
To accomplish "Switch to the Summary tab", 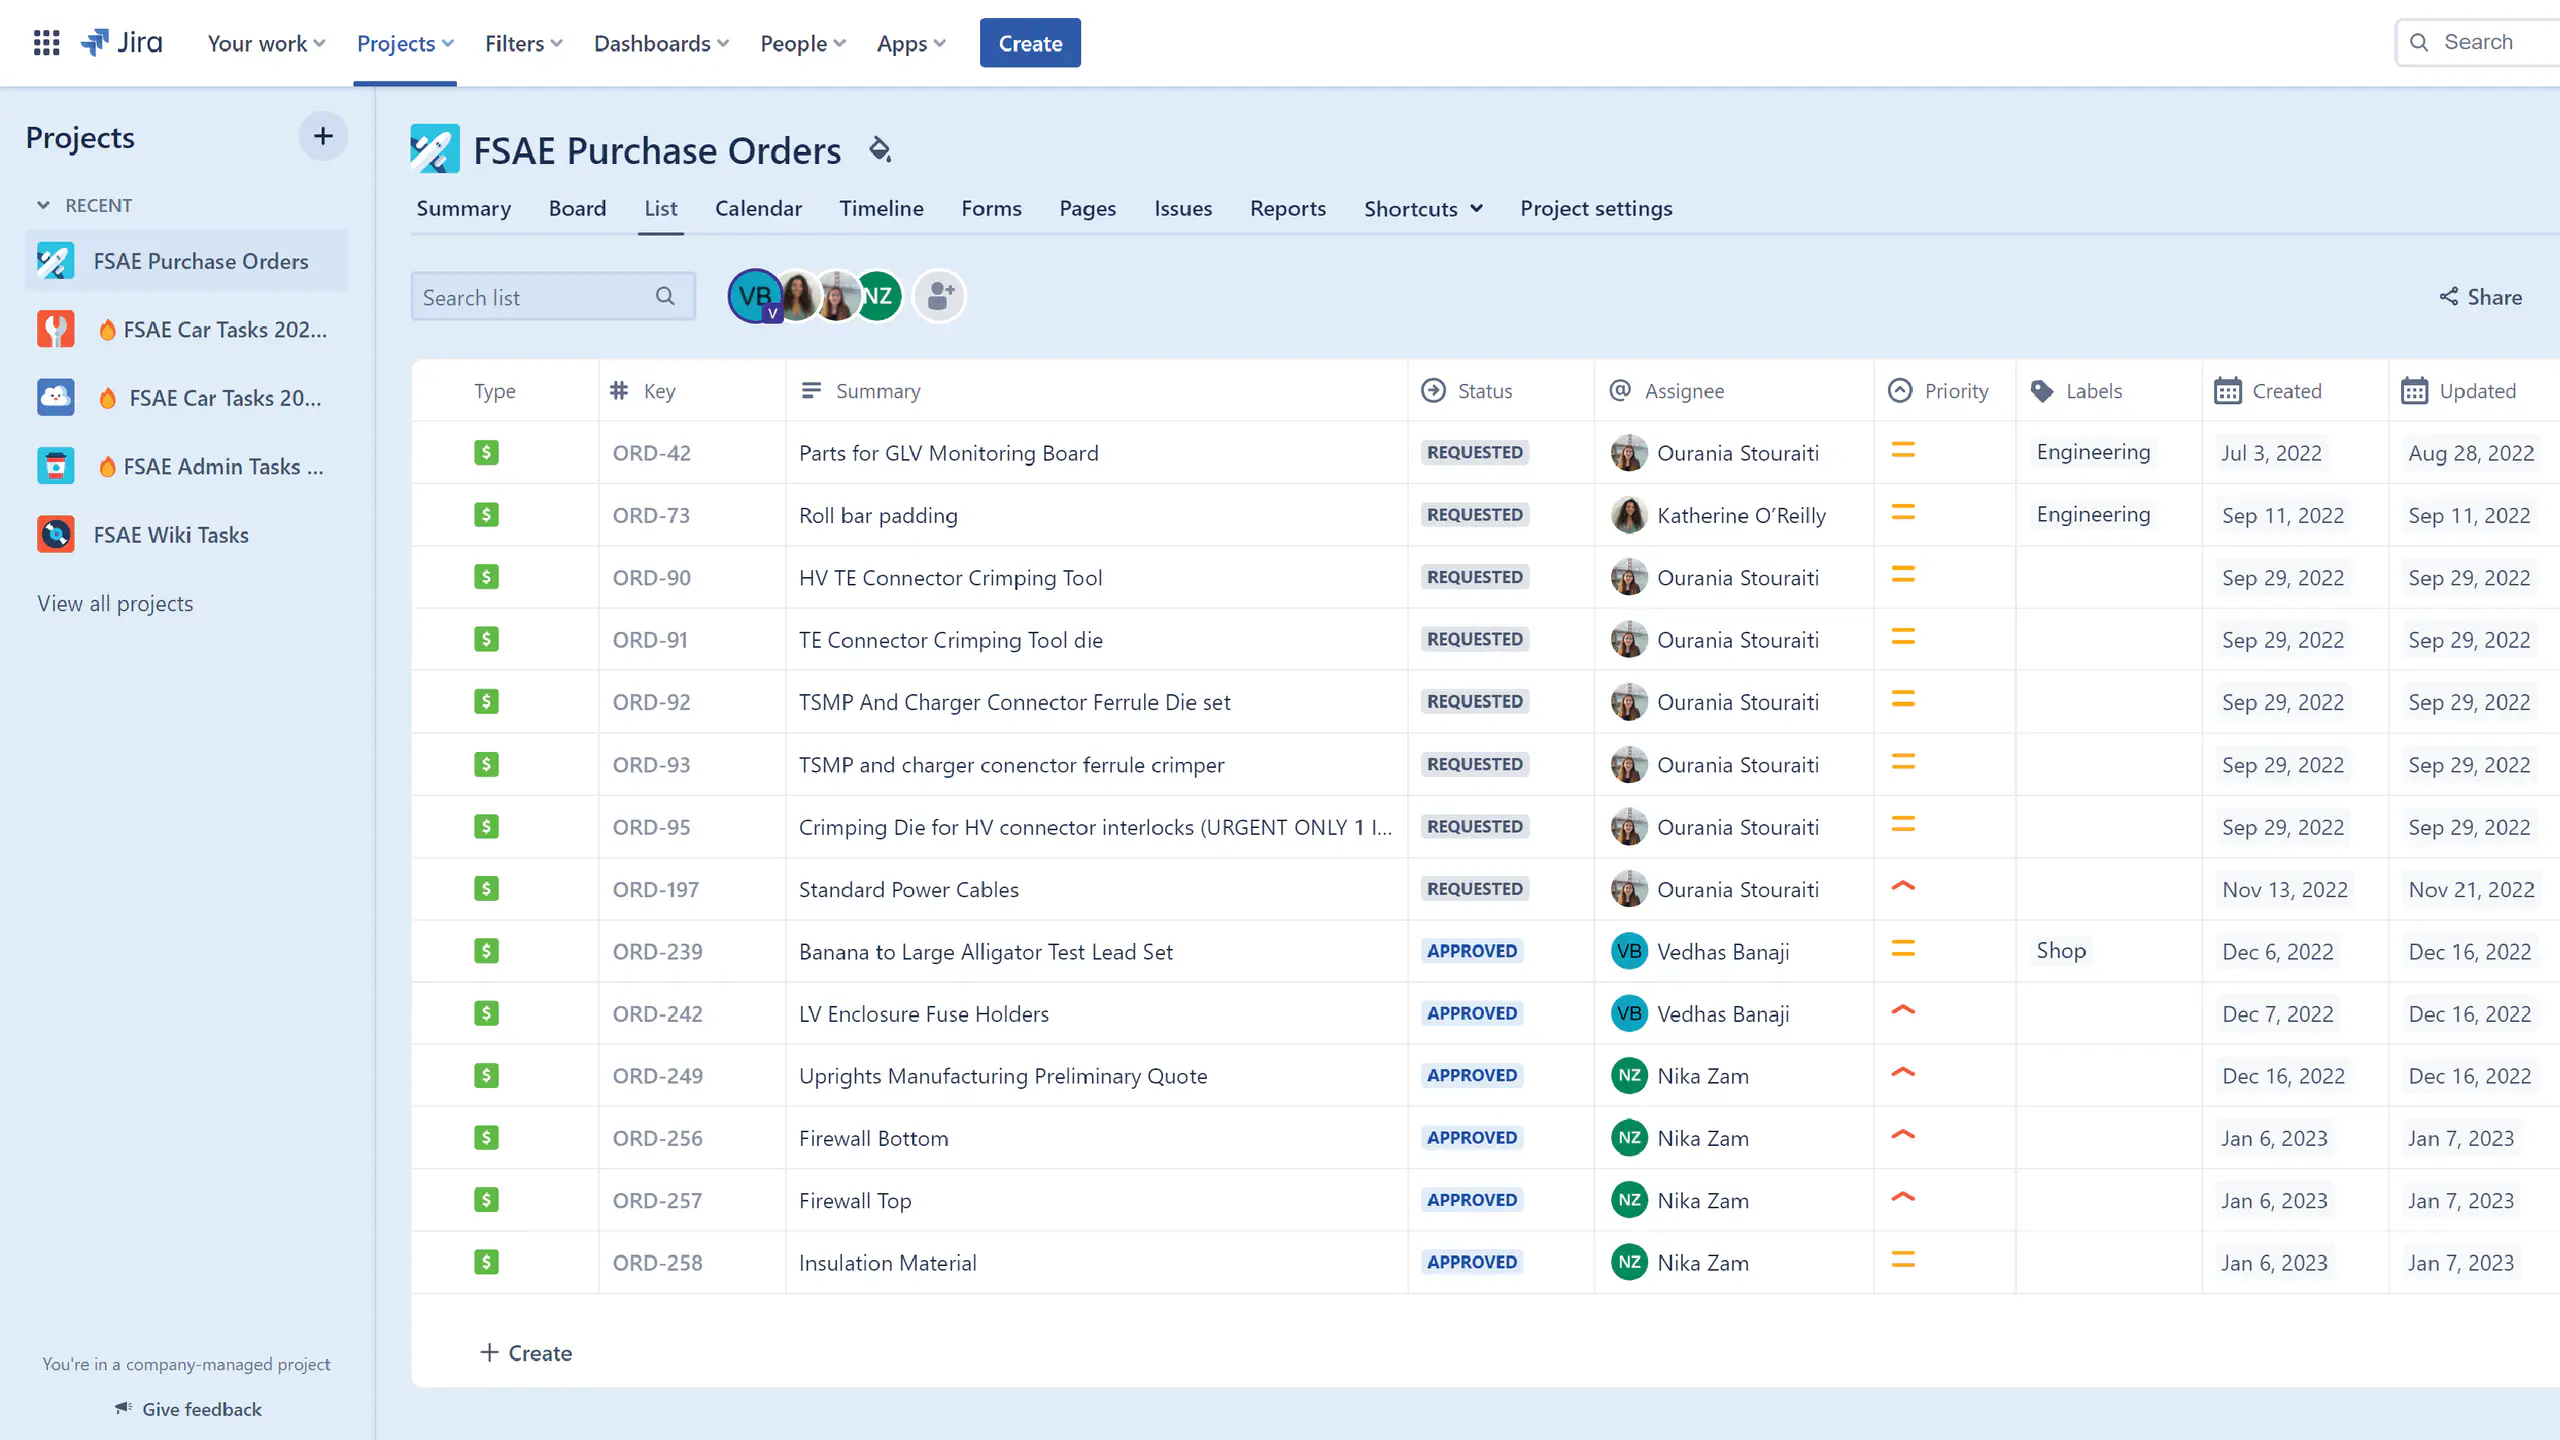I will pos(464,208).
